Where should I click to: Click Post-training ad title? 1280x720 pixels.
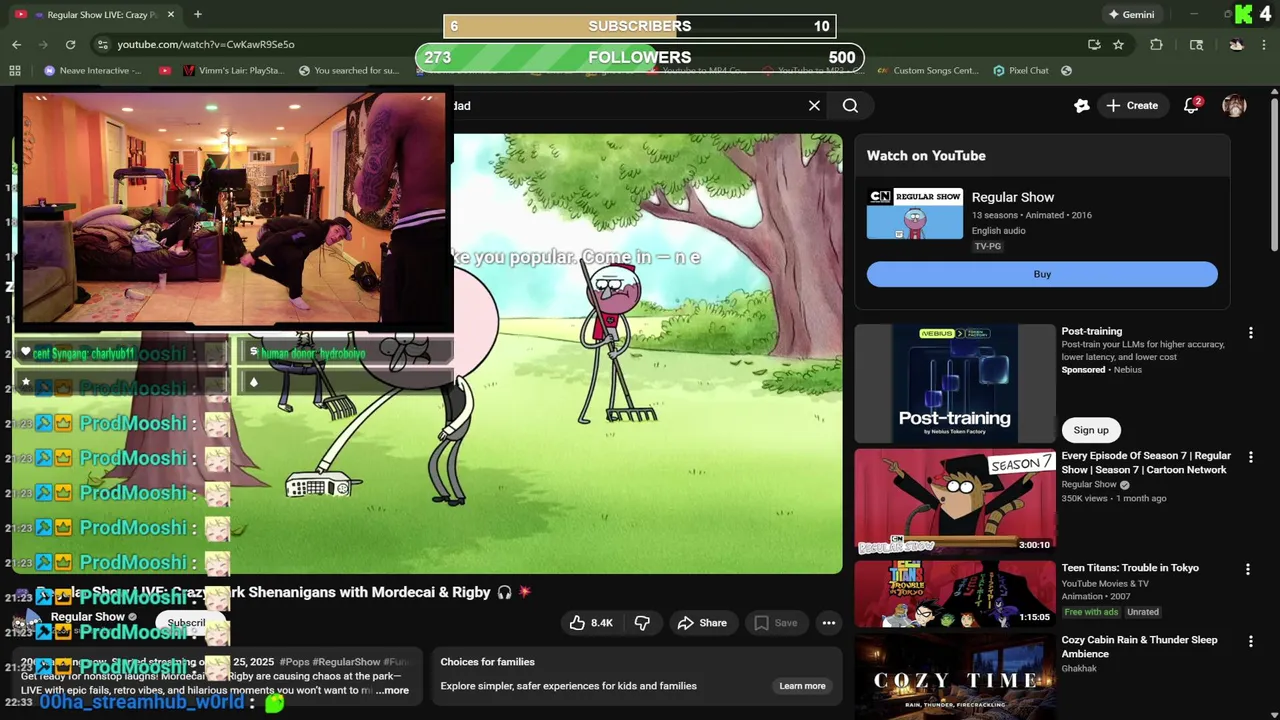tap(1091, 331)
